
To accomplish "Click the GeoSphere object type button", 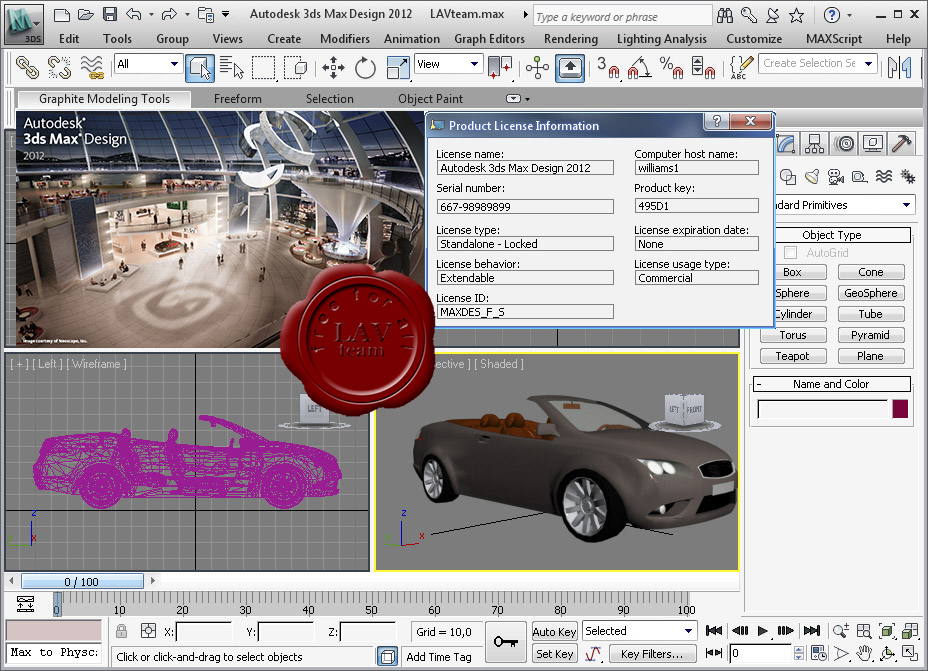I will pyautogui.click(x=871, y=293).
